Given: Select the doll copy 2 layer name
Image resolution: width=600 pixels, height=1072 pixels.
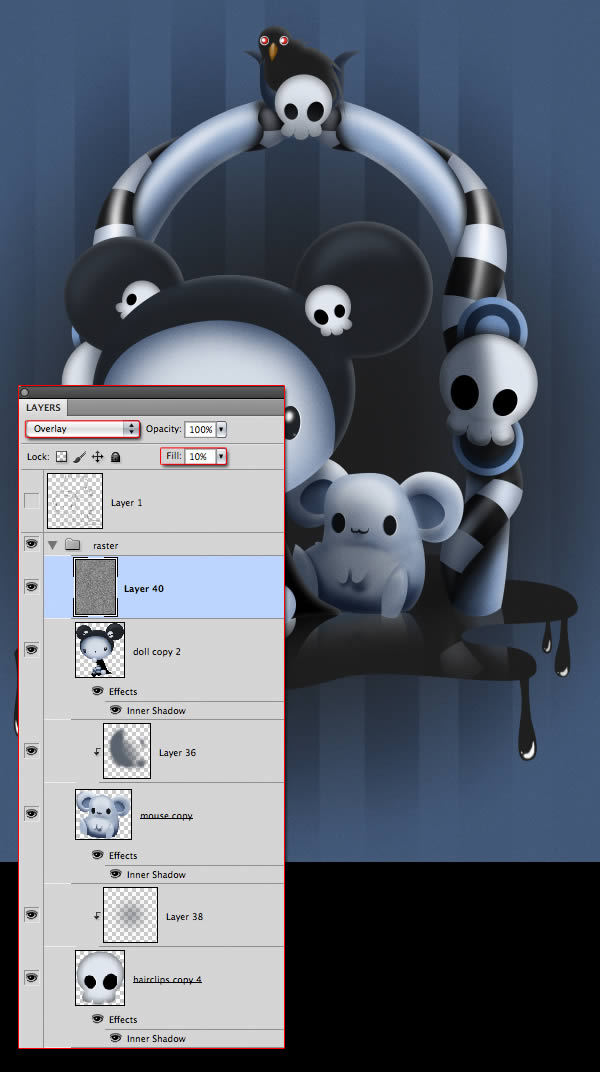Looking at the screenshot, I should tap(156, 652).
